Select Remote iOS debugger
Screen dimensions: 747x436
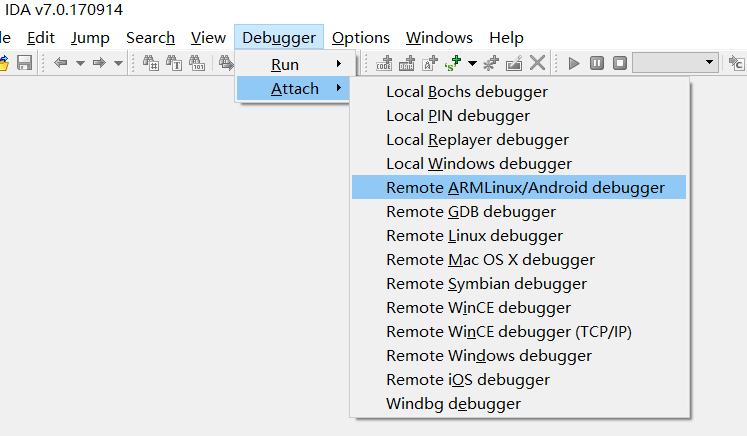click(519, 380)
